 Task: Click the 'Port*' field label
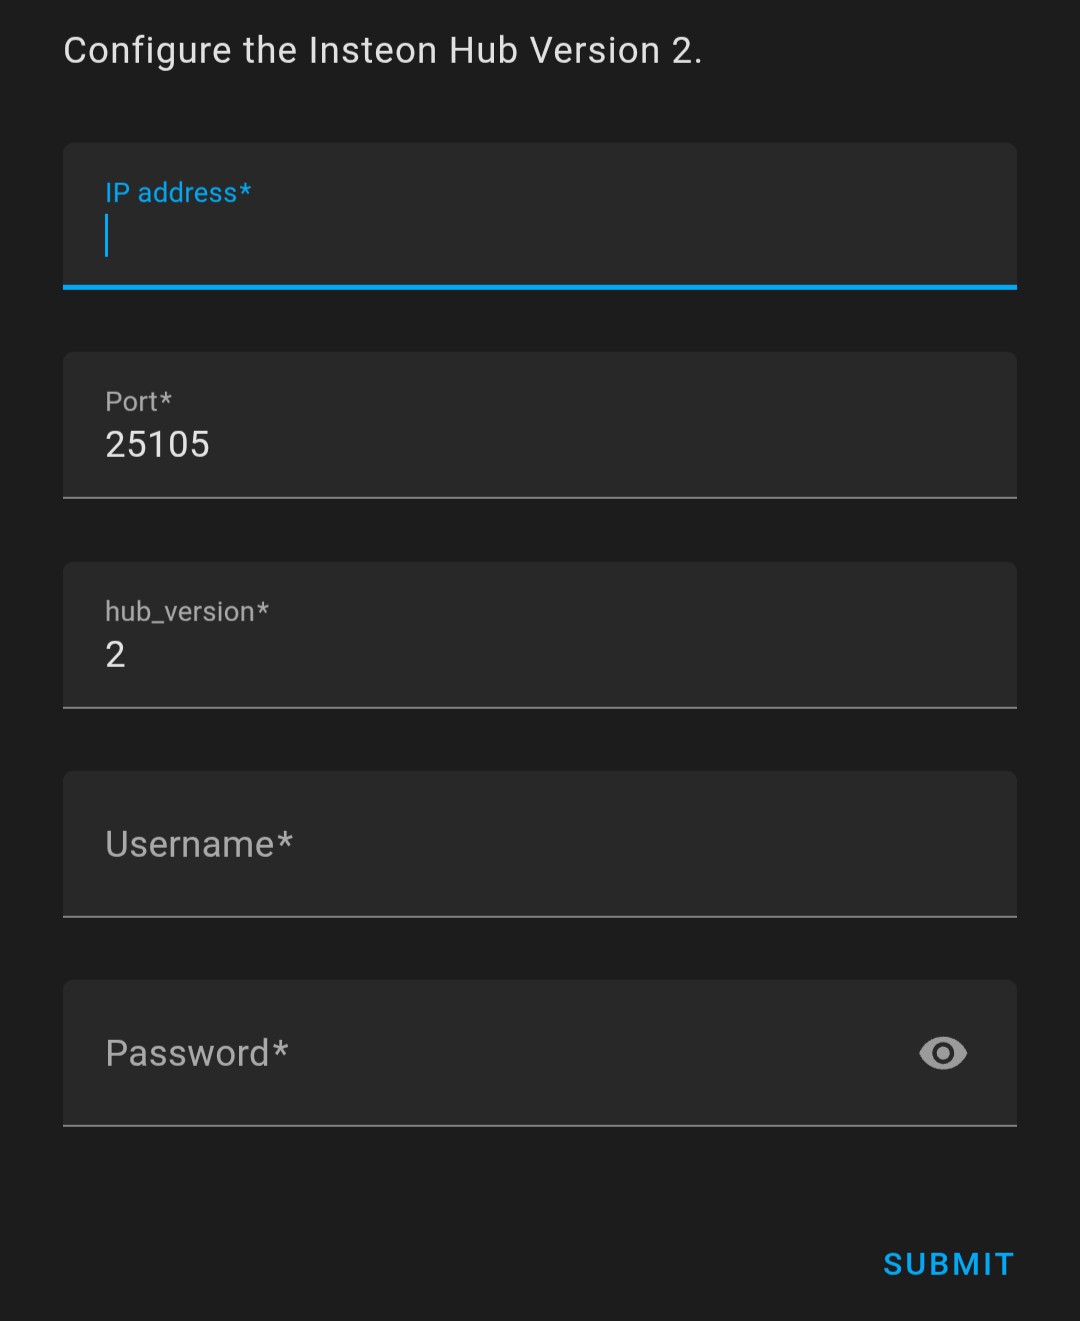[138, 401]
